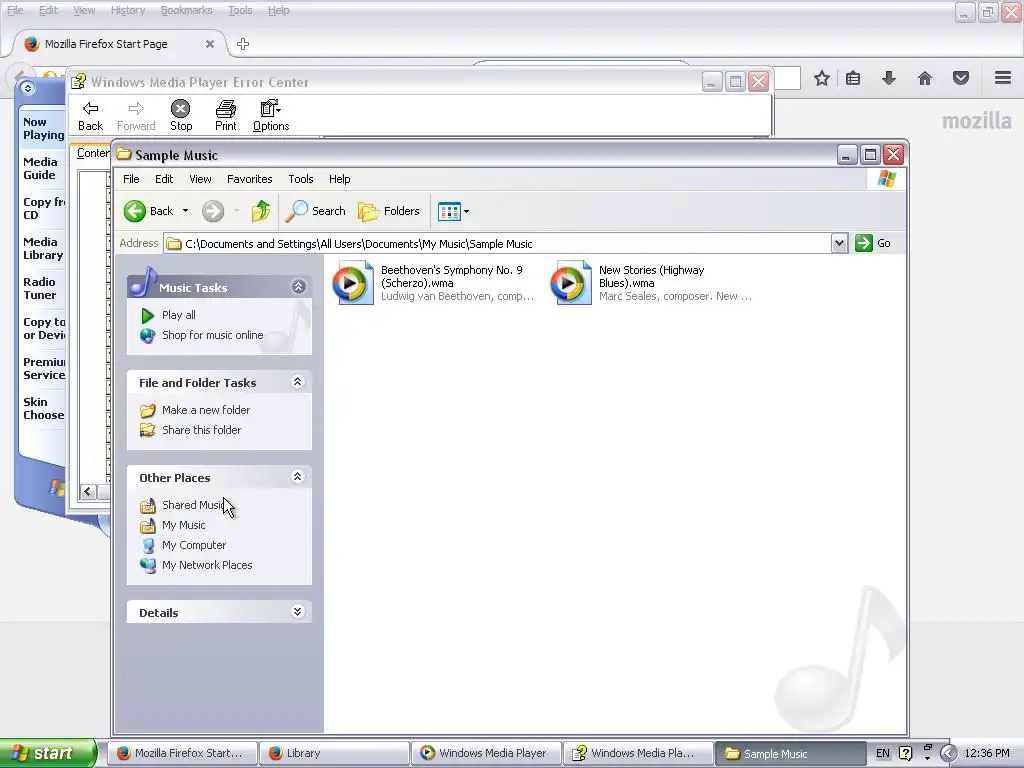Close Mozilla Firefox Start Page tab
Screen dimensions: 1024x768
(x=210, y=44)
